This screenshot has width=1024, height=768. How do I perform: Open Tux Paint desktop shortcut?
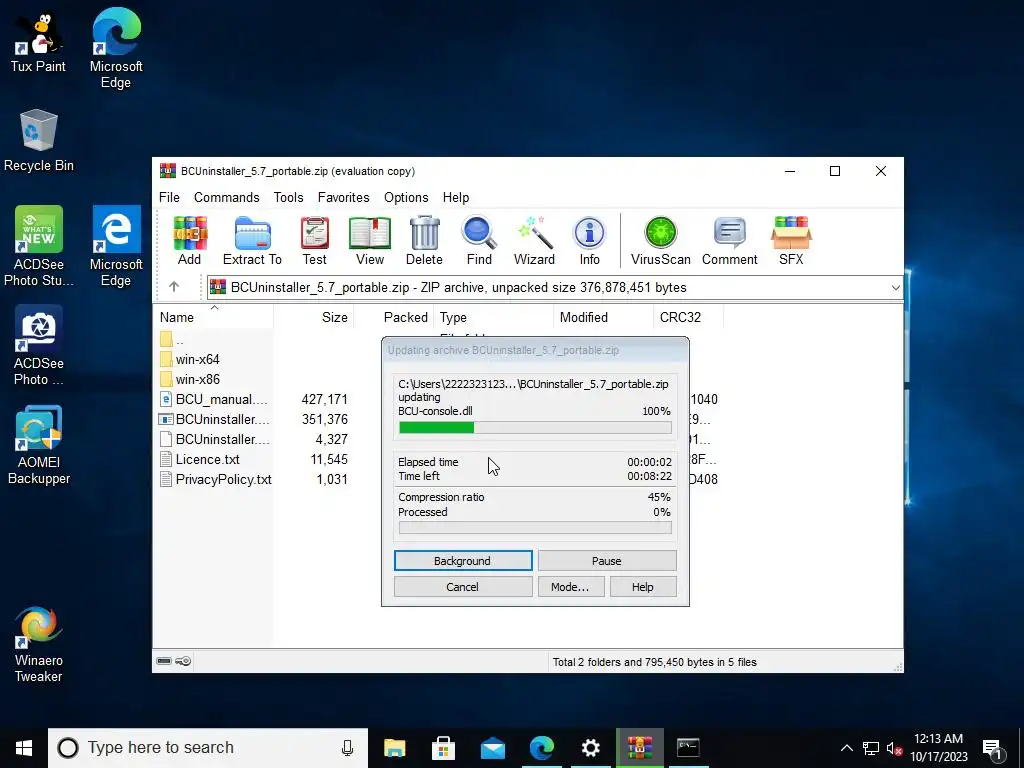[x=38, y=42]
